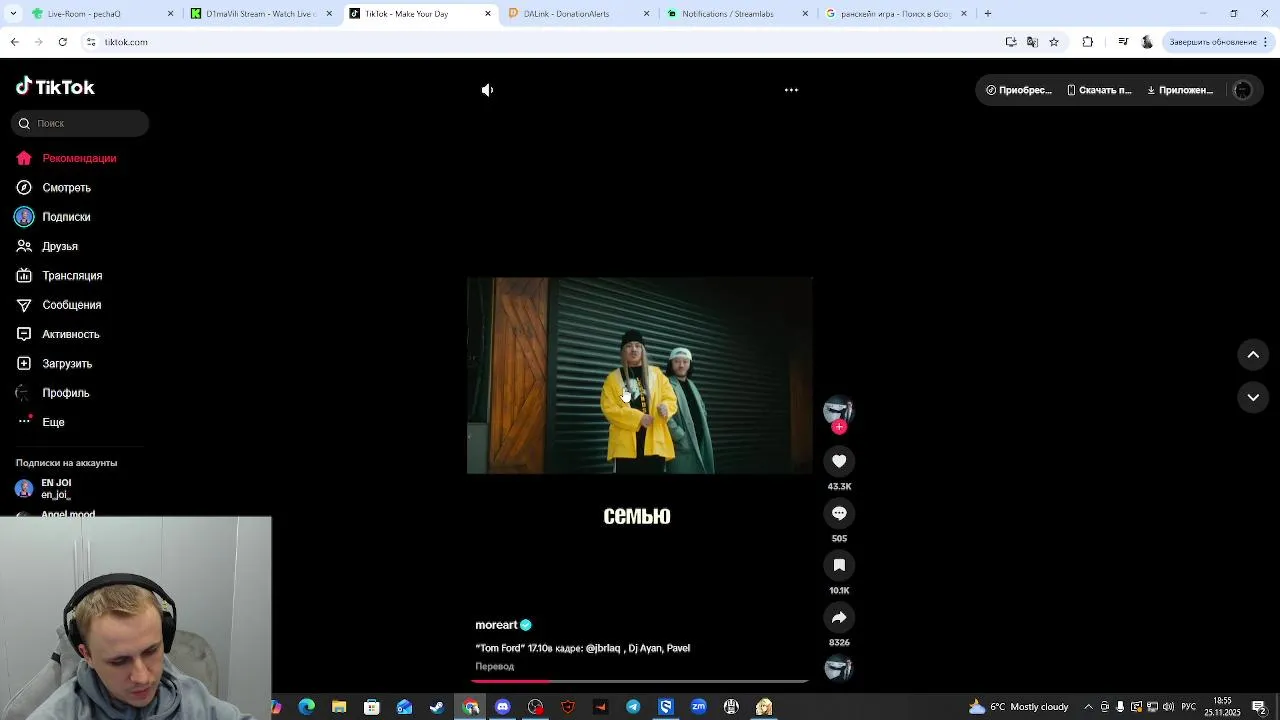This screenshot has width=1280, height=720.
Task: Seek on the video progress bar
Action: pyautogui.click(x=640, y=681)
